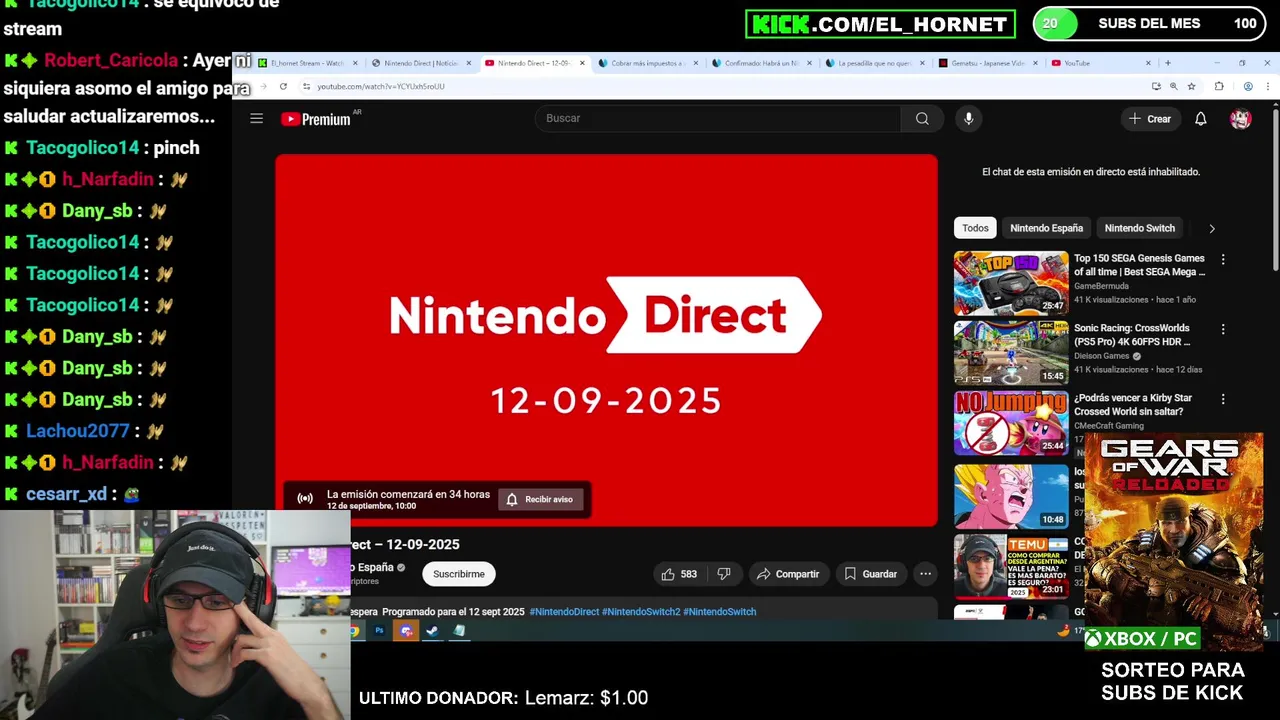Select the Todos filter chip

pos(975,228)
